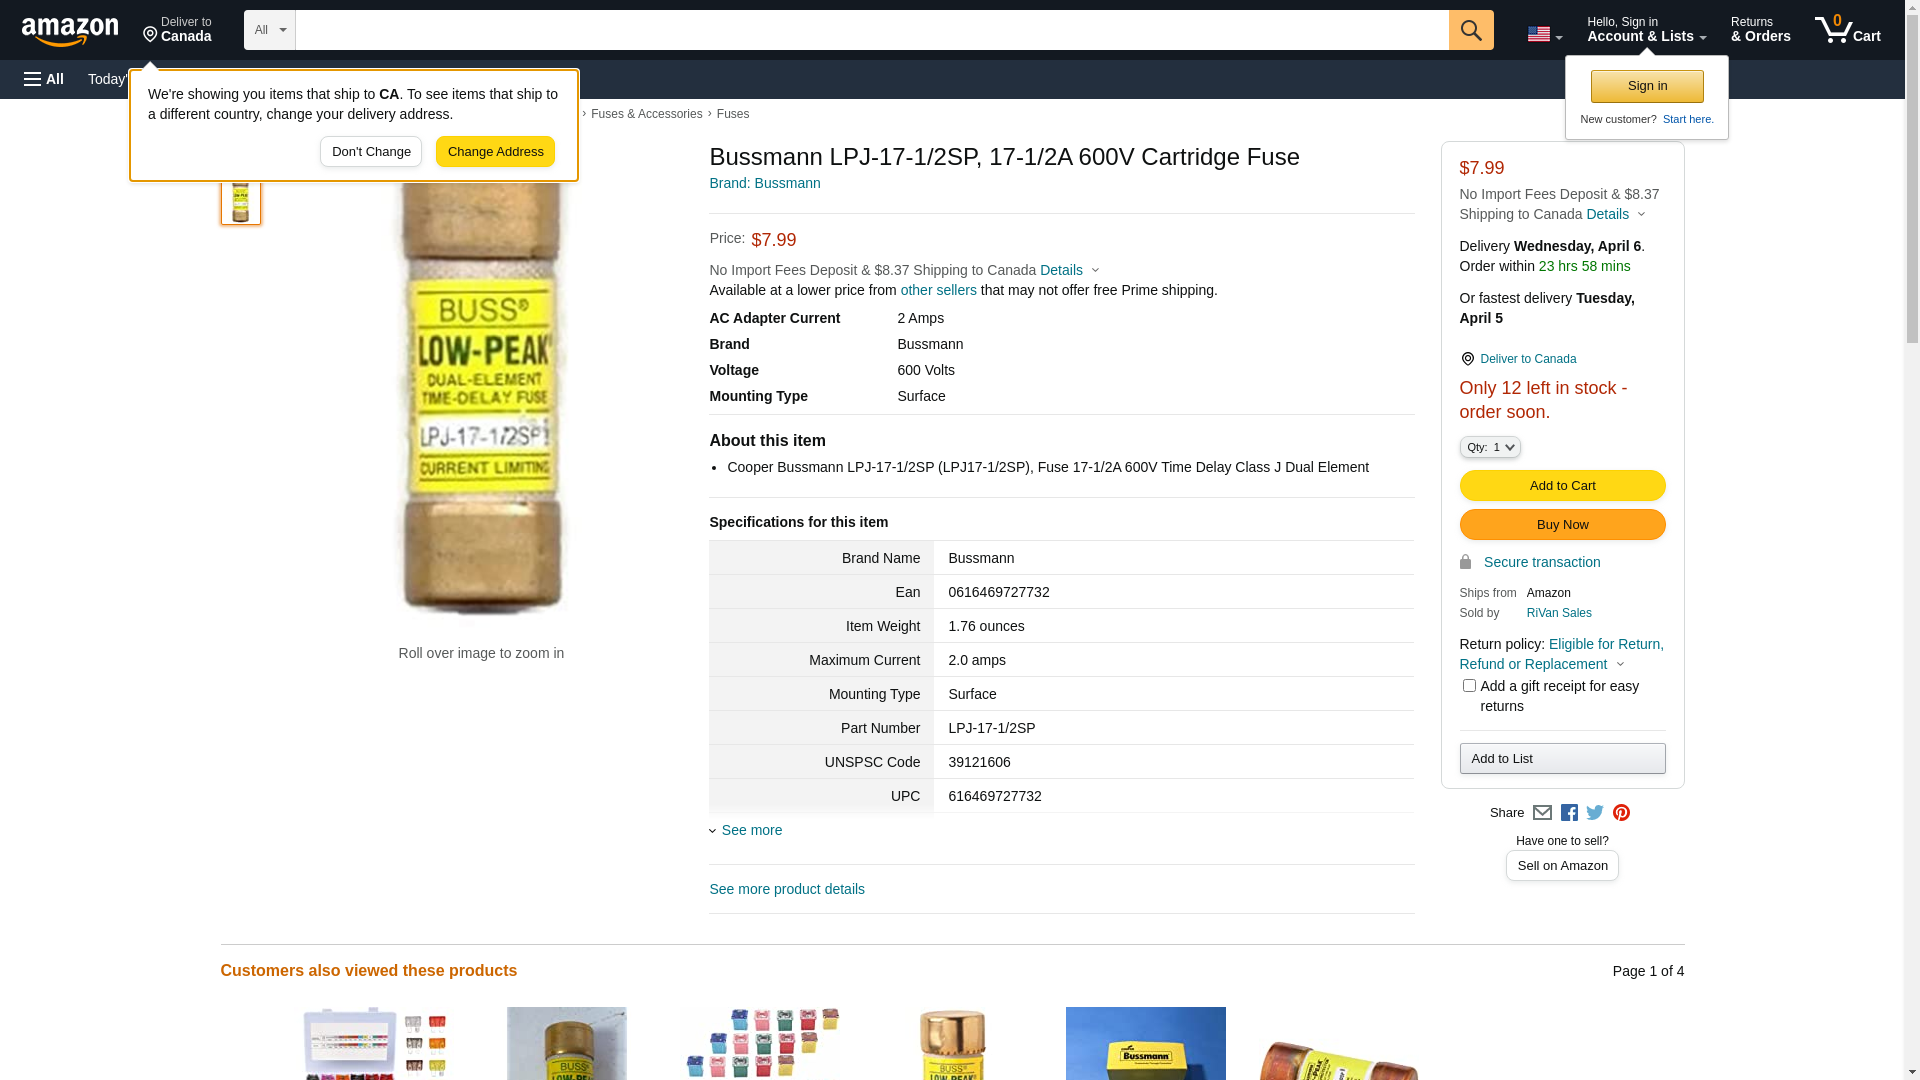Image resolution: width=1920 pixels, height=1080 pixels.
Task: Expand See more specifications
Action: [x=751, y=830]
